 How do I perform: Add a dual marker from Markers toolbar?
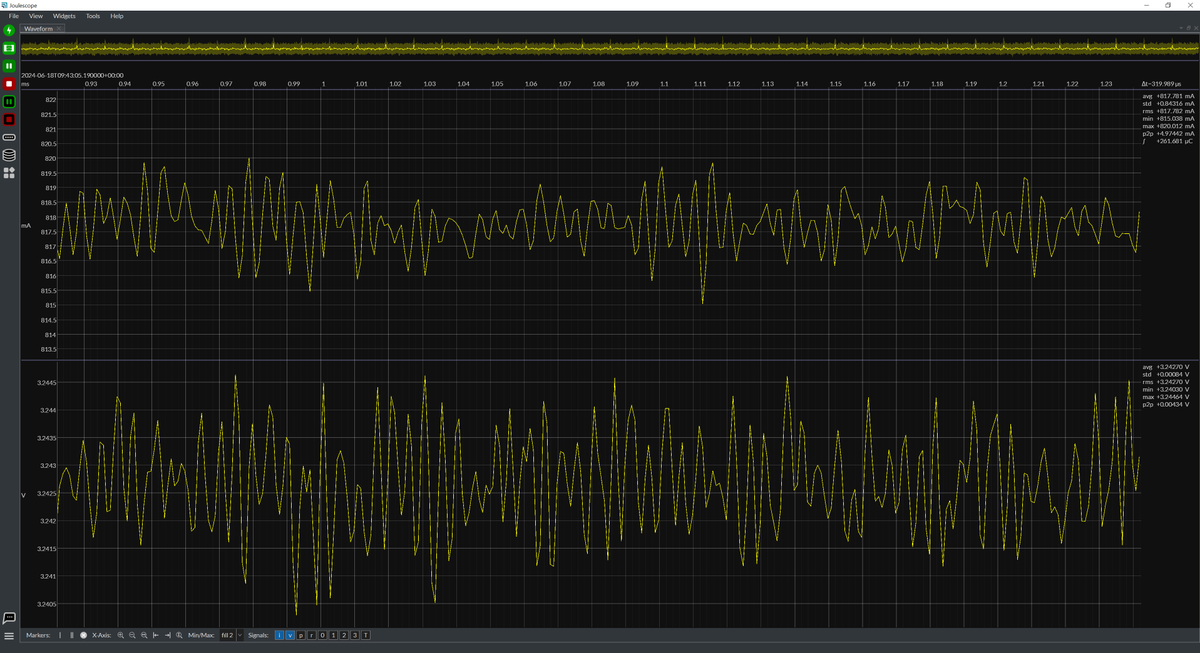point(72,635)
